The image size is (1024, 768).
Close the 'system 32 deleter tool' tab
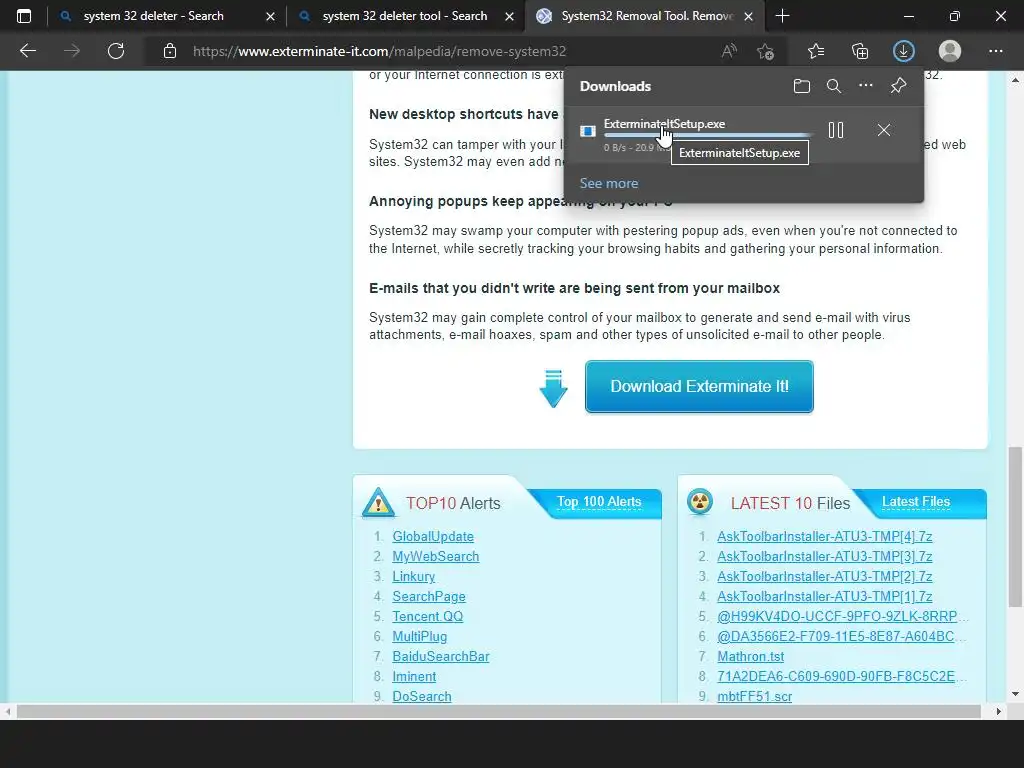point(510,16)
